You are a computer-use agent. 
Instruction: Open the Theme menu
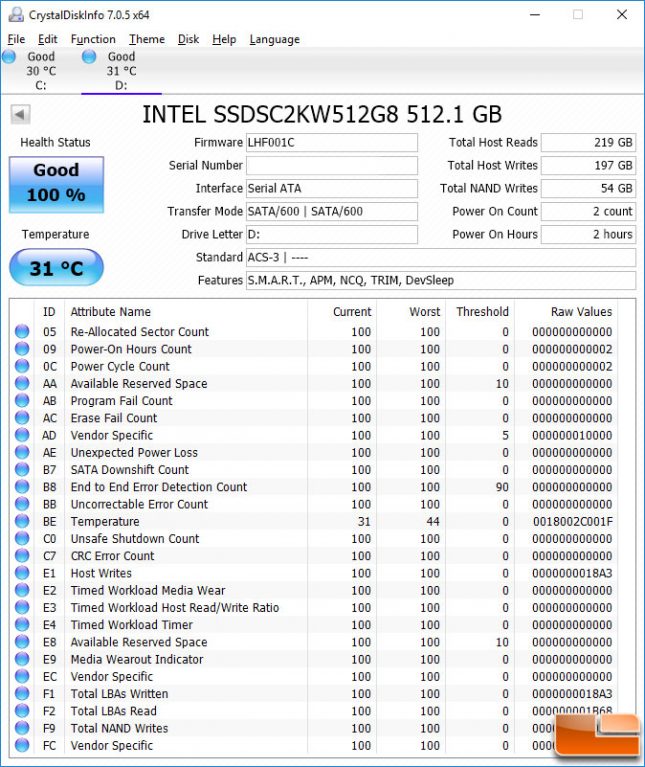[x=147, y=39]
